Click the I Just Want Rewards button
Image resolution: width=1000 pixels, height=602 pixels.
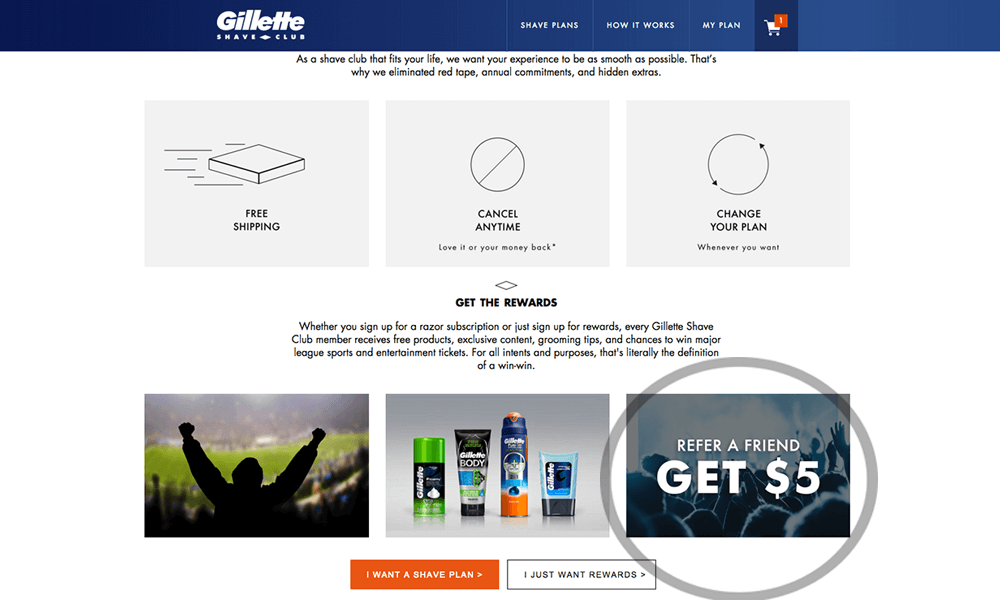(x=581, y=575)
